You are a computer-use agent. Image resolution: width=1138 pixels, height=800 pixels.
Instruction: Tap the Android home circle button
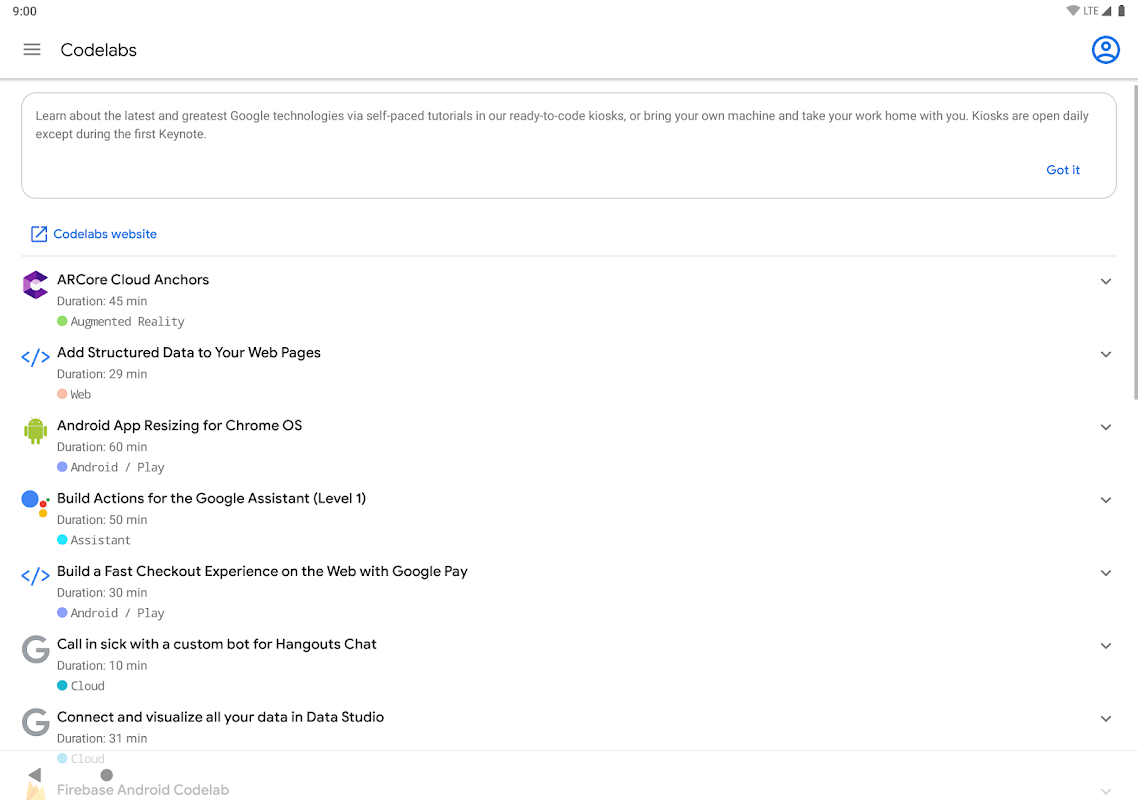(x=107, y=775)
